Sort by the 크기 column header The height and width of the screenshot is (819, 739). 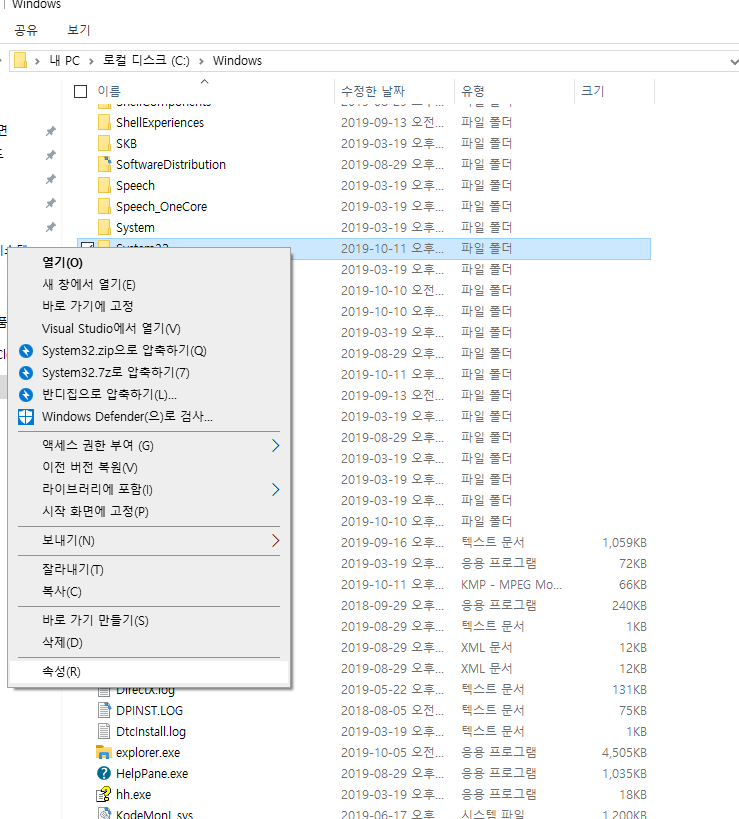pyautogui.click(x=593, y=91)
